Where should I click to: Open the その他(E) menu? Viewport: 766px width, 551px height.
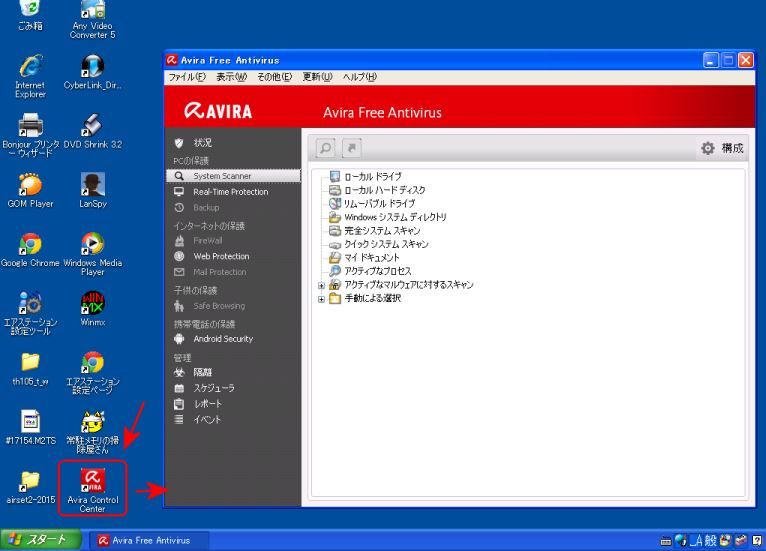275,77
